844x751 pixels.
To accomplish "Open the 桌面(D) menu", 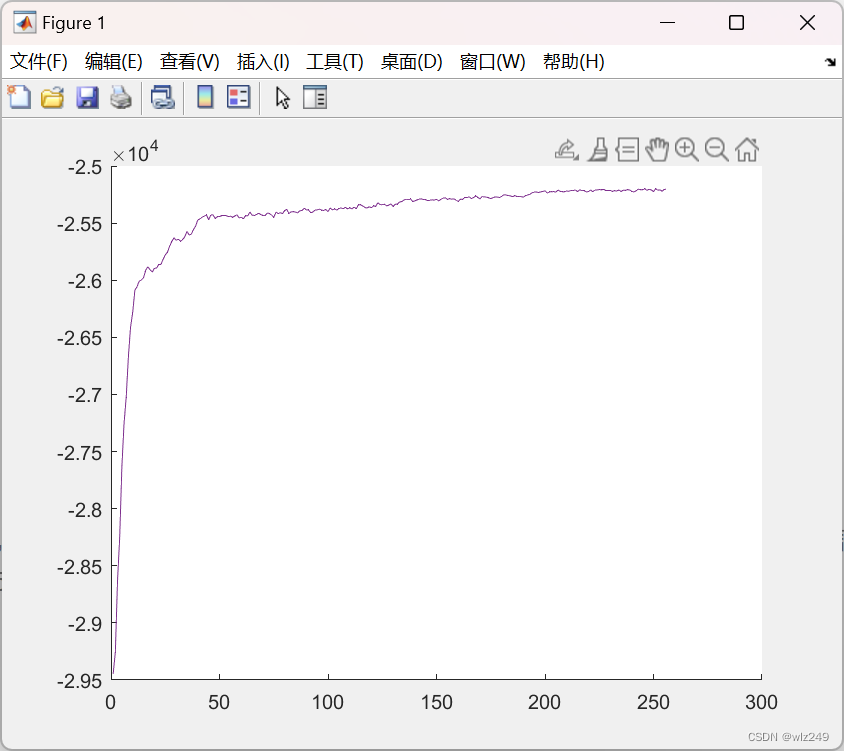I will 411,61.
